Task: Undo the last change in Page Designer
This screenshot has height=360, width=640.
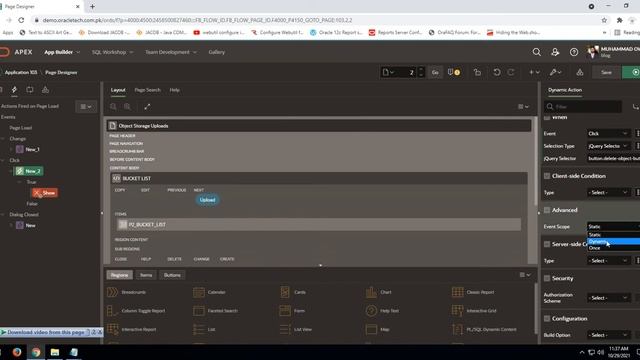Action: click(496, 72)
